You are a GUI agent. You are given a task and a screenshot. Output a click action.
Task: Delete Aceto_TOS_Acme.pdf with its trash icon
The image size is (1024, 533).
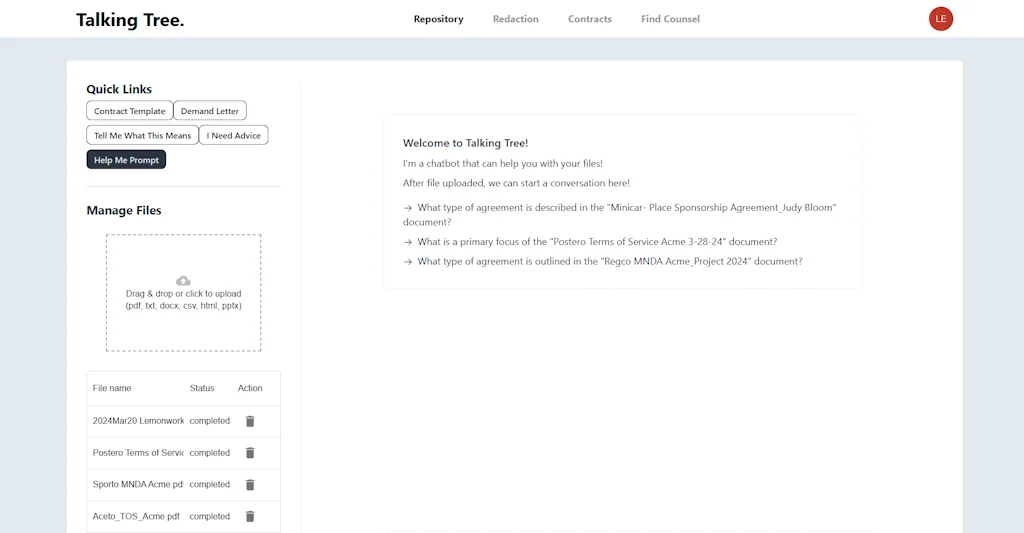[x=250, y=517]
